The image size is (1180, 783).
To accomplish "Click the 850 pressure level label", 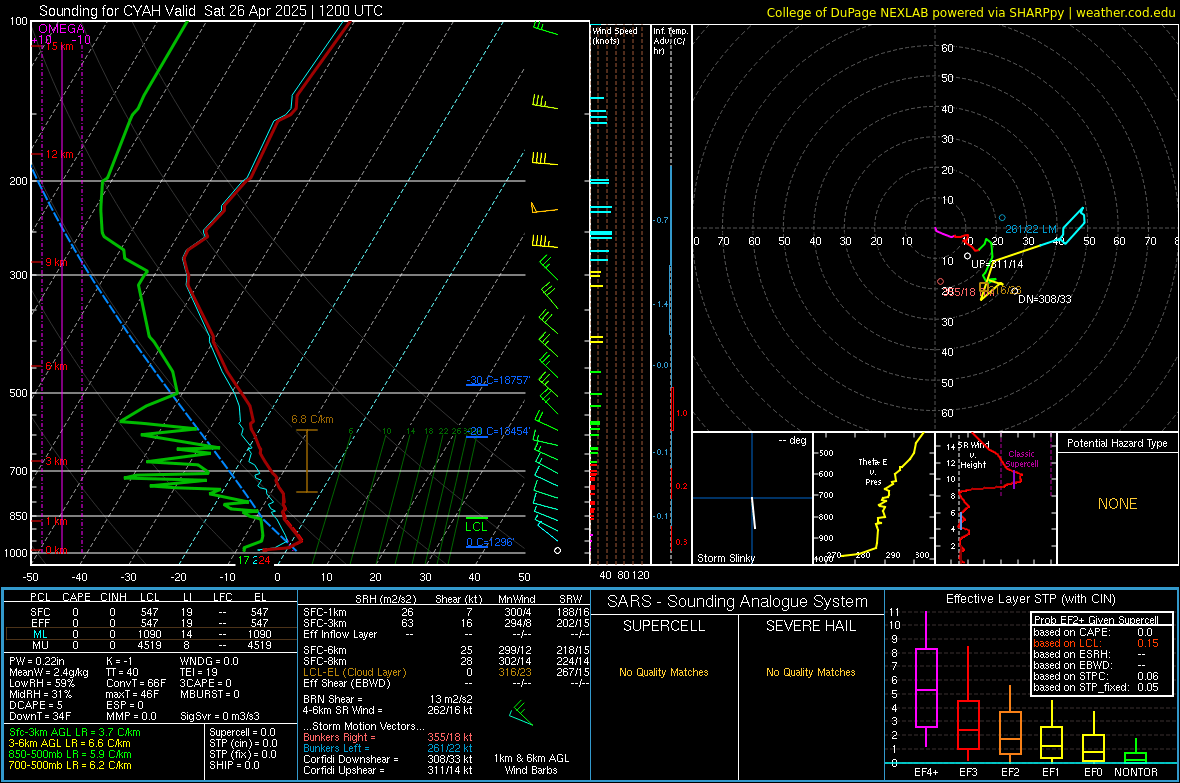I will pyautogui.click(x=18, y=516).
